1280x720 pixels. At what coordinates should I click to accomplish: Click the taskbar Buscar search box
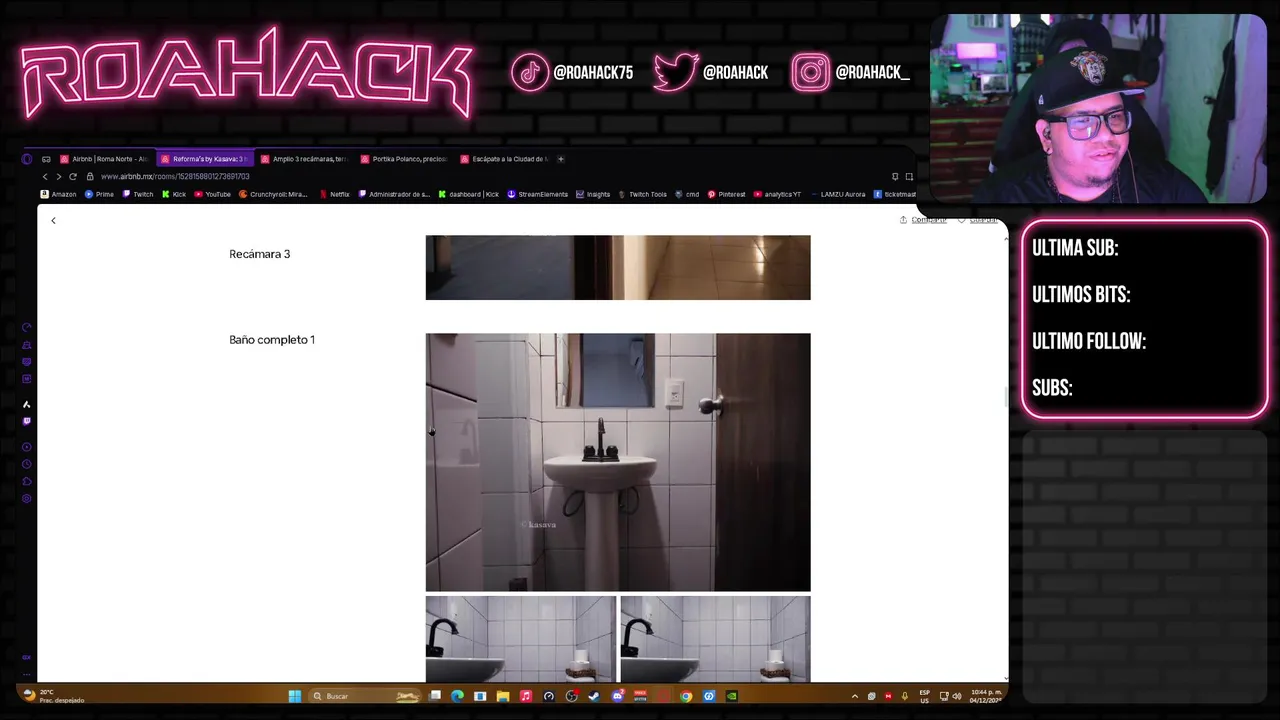365,696
